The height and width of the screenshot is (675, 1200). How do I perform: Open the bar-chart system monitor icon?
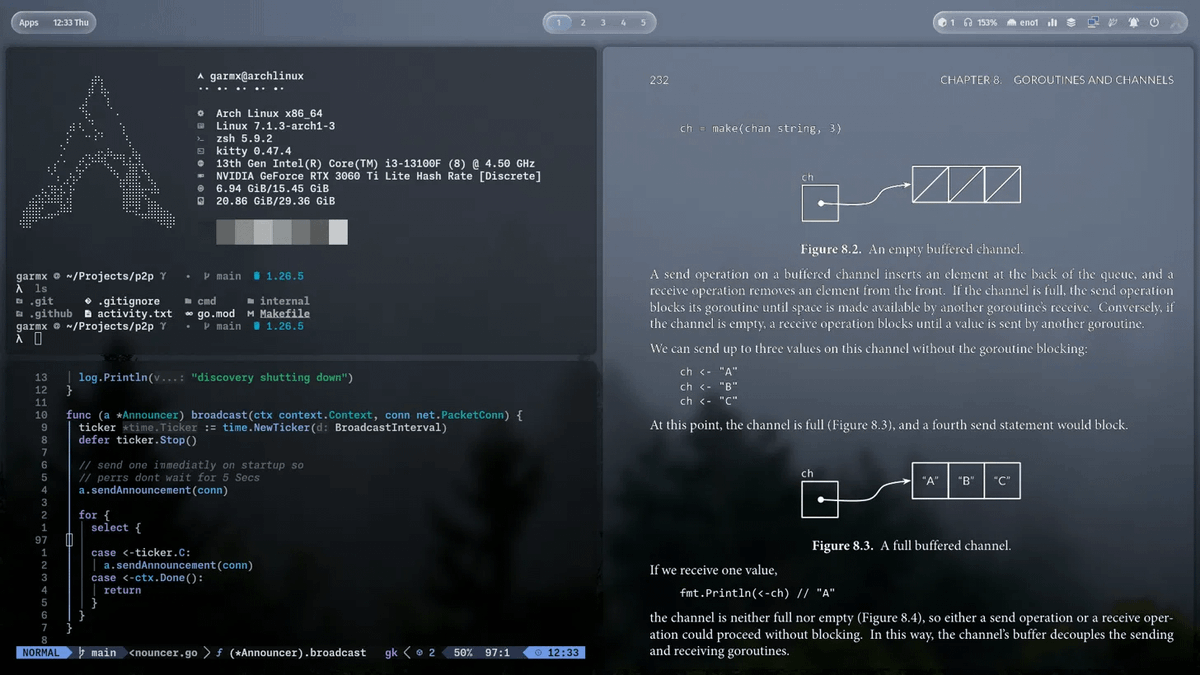tap(1052, 22)
